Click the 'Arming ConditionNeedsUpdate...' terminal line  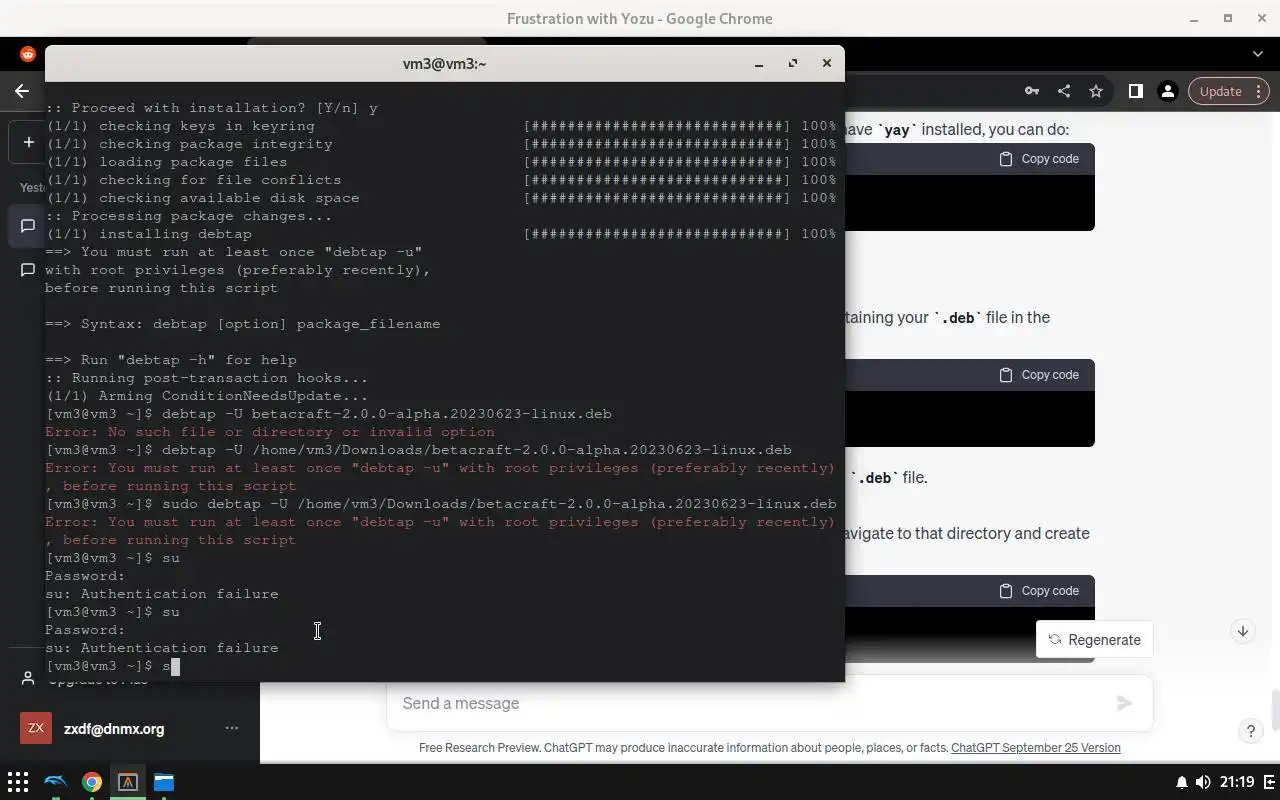point(207,396)
